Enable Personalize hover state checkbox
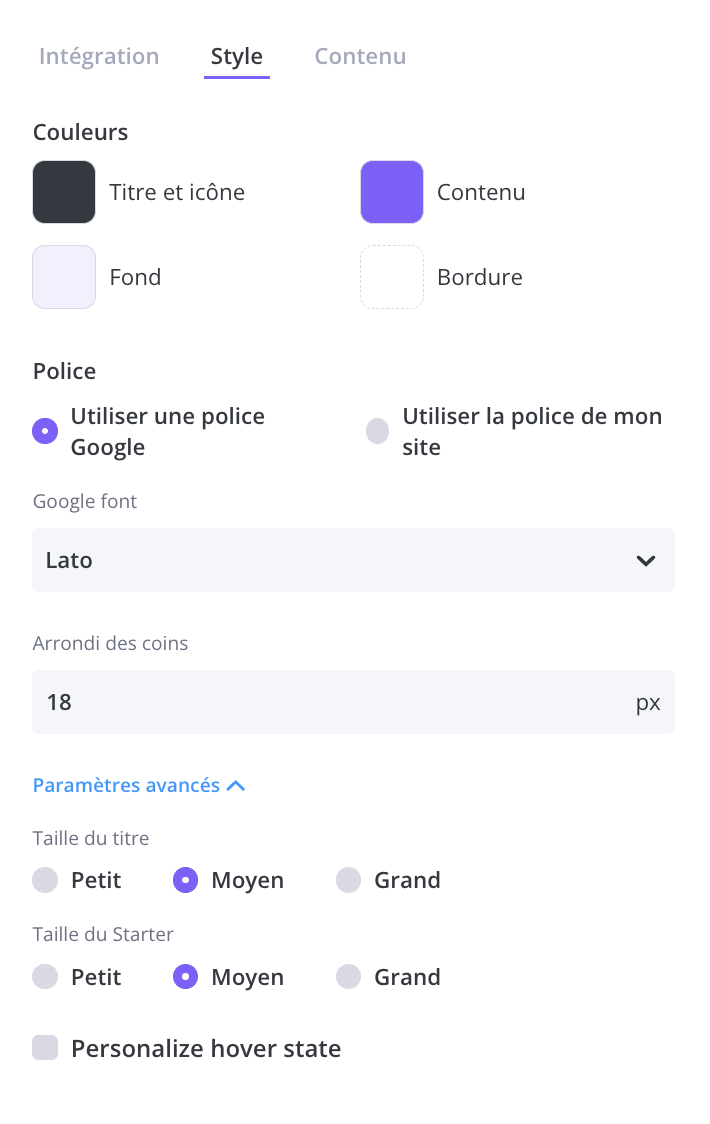Image resolution: width=710 pixels, height=1124 pixels. pos(45,1048)
